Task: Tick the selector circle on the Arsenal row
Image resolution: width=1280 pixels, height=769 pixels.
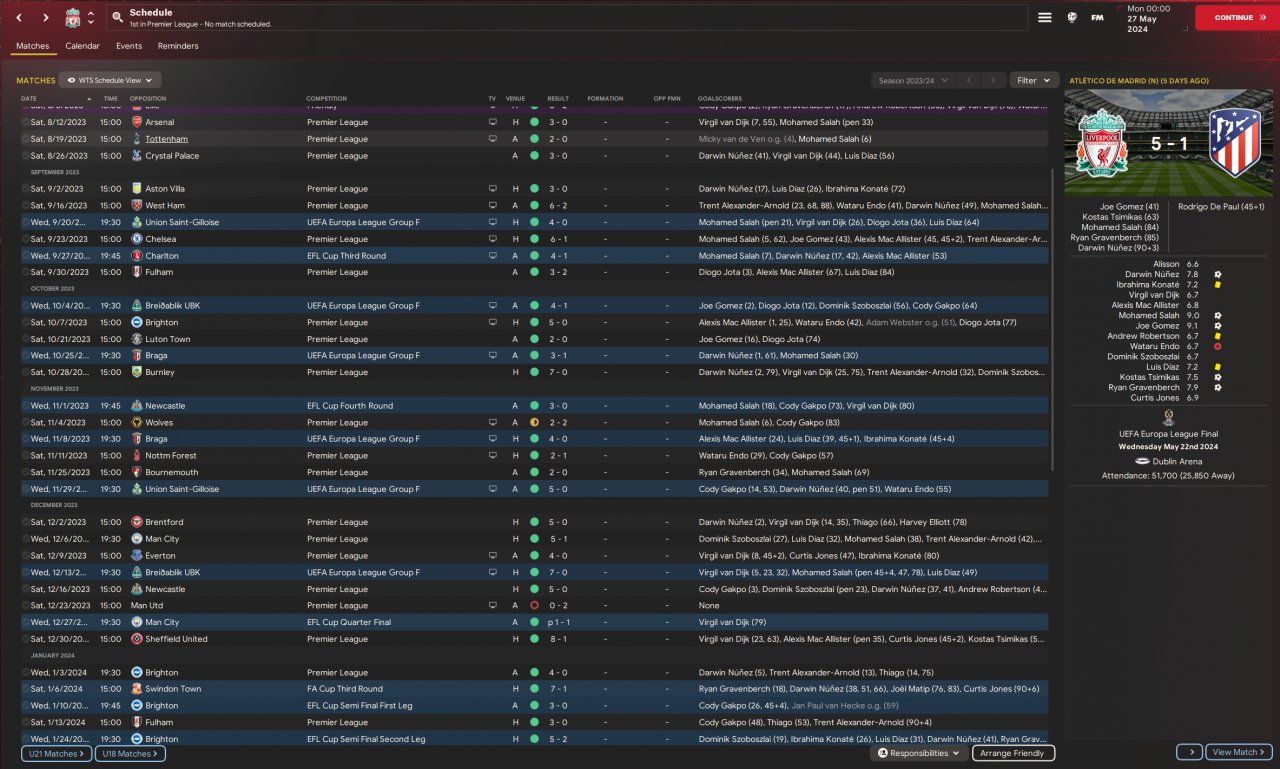Action: point(25,122)
